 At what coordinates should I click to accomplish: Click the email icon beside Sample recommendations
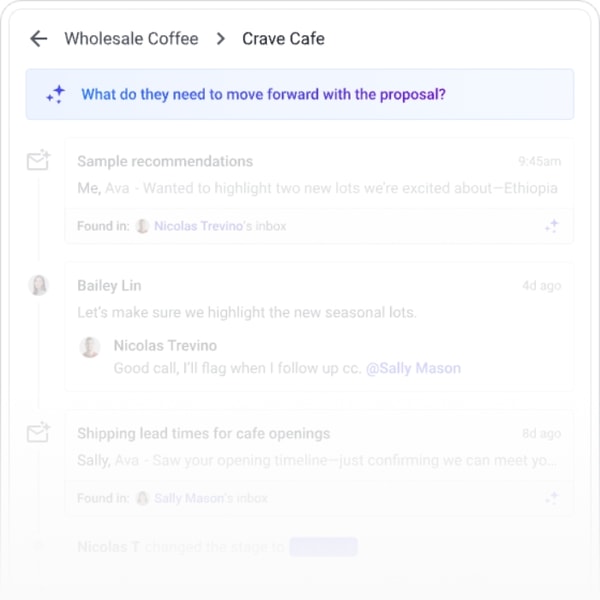(38, 160)
